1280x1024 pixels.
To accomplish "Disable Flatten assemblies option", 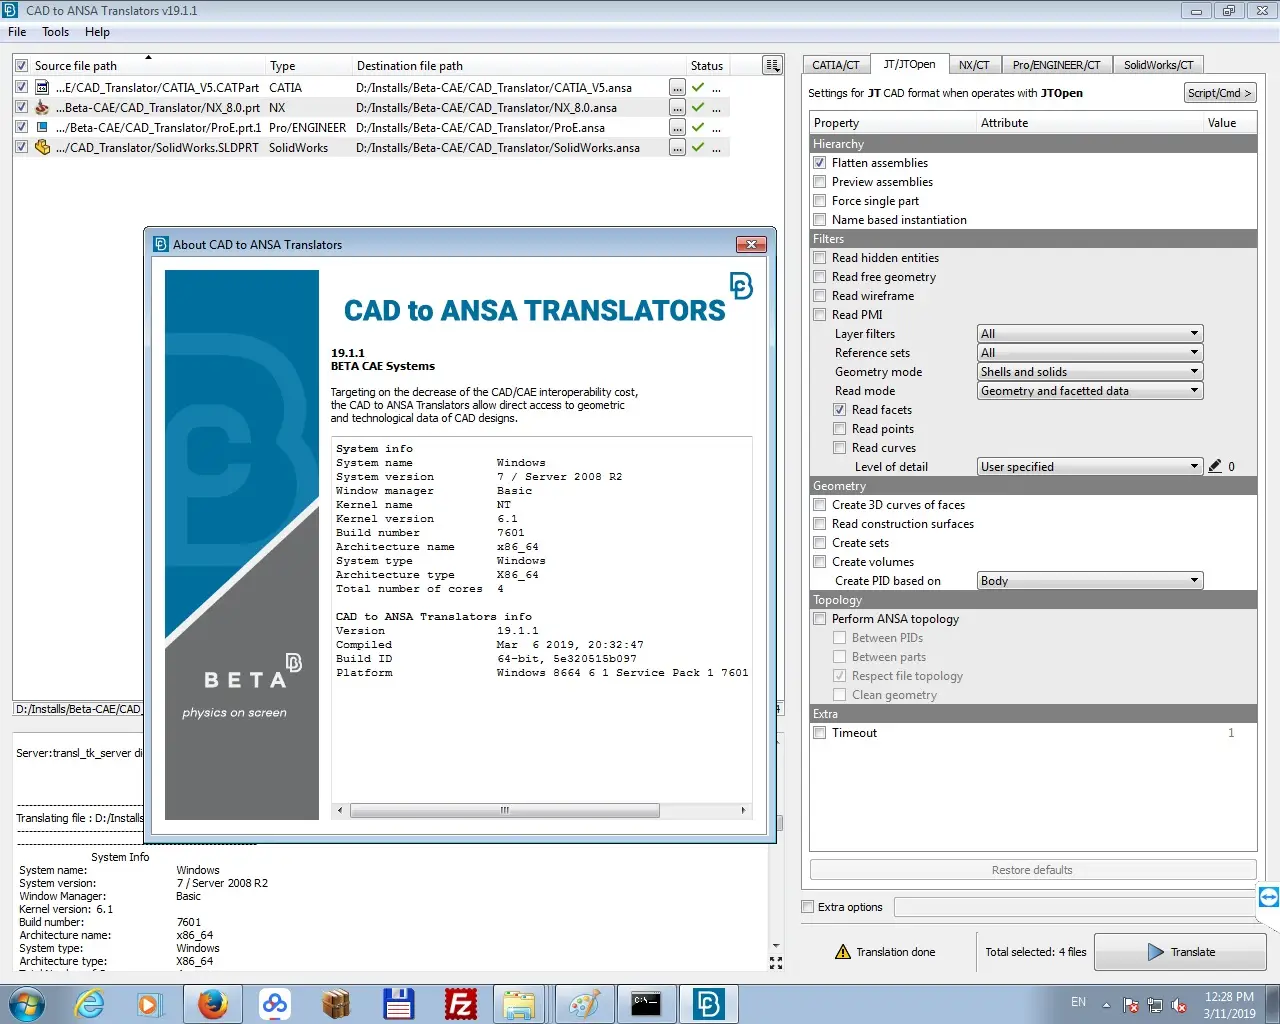I will pyautogui.click(x=820, y=163).
